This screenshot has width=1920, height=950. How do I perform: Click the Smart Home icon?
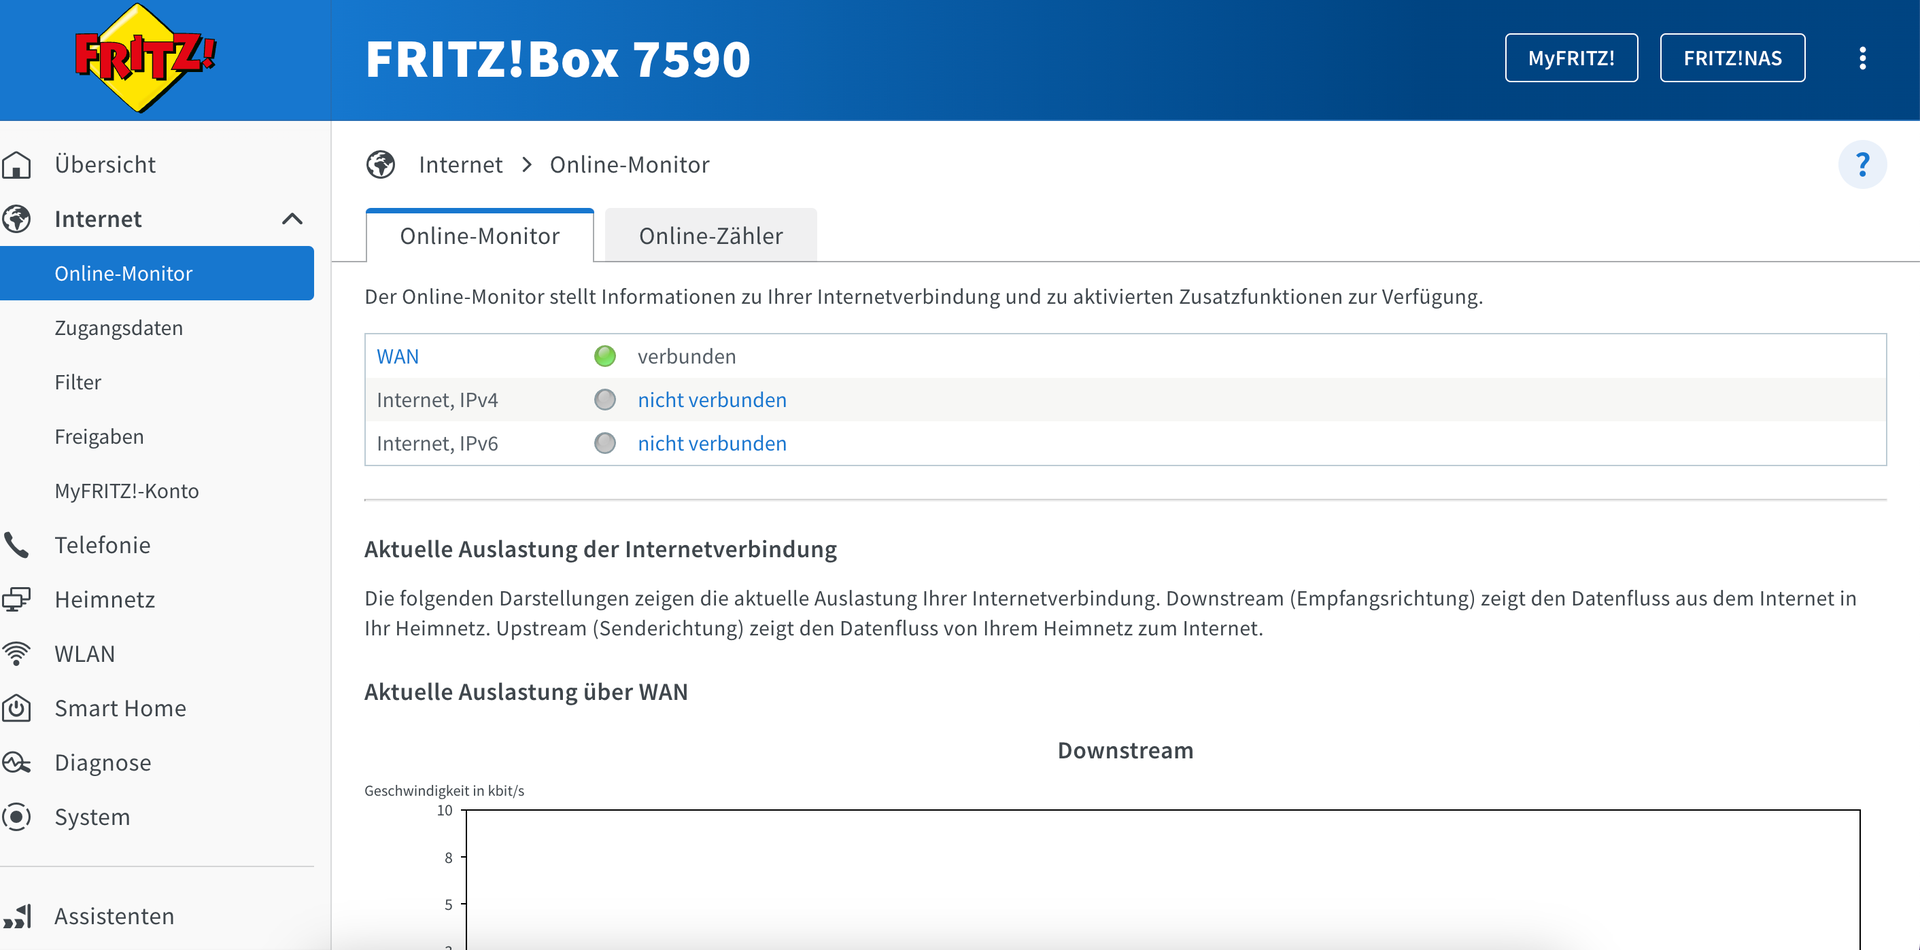[x=17, y=708]
